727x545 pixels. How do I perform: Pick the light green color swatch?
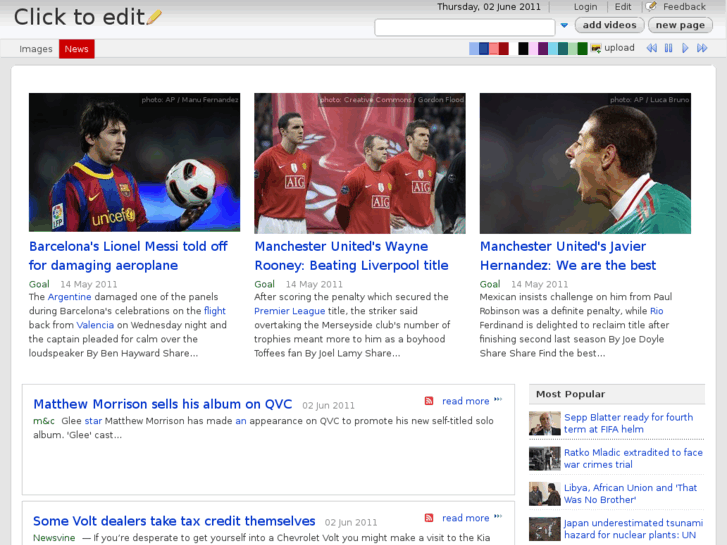(x=573, y=49)
